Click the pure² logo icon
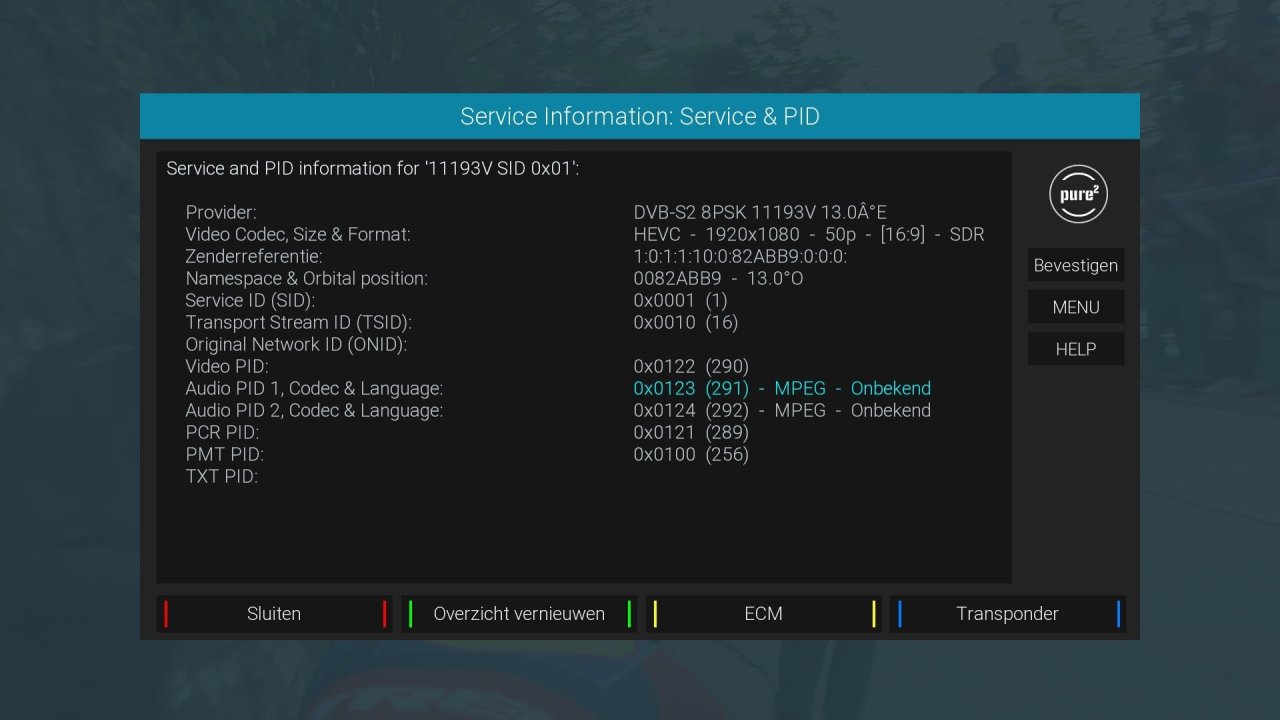Viewport: 1280px width, 720px height. (1078, 194)
